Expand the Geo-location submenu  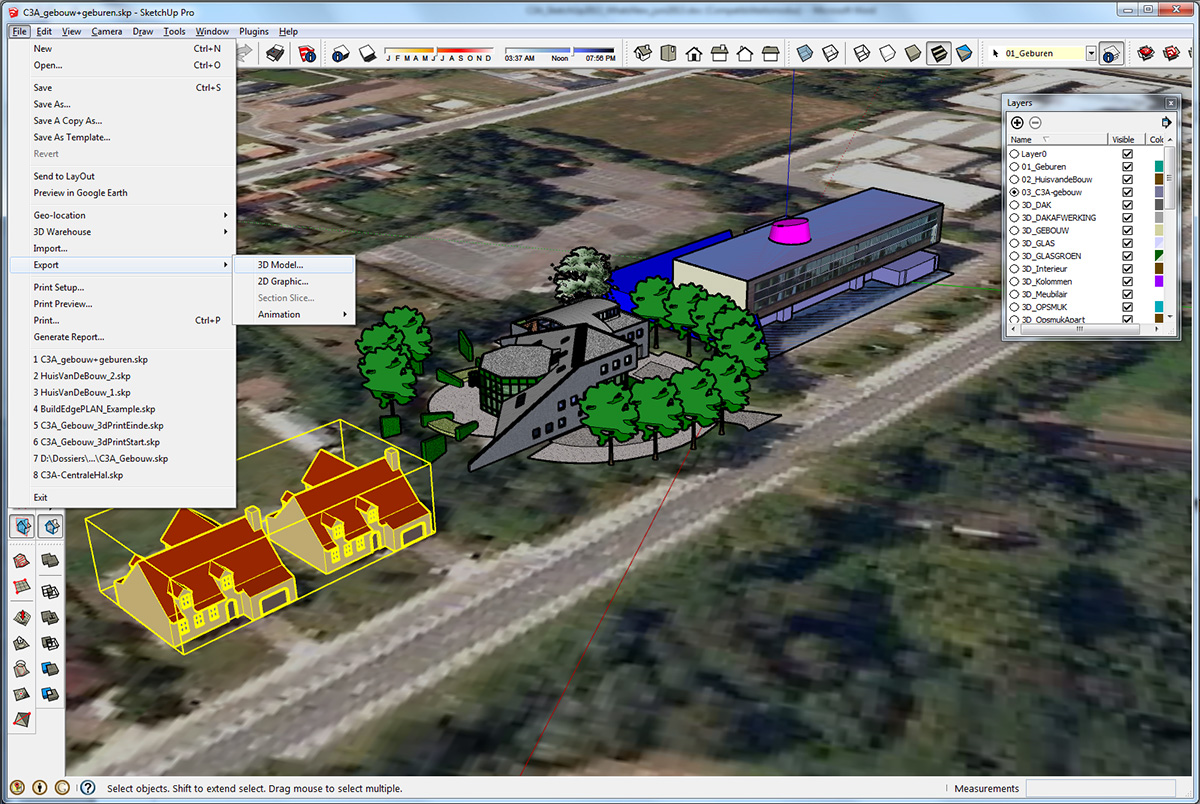click(x=122, y=215)
